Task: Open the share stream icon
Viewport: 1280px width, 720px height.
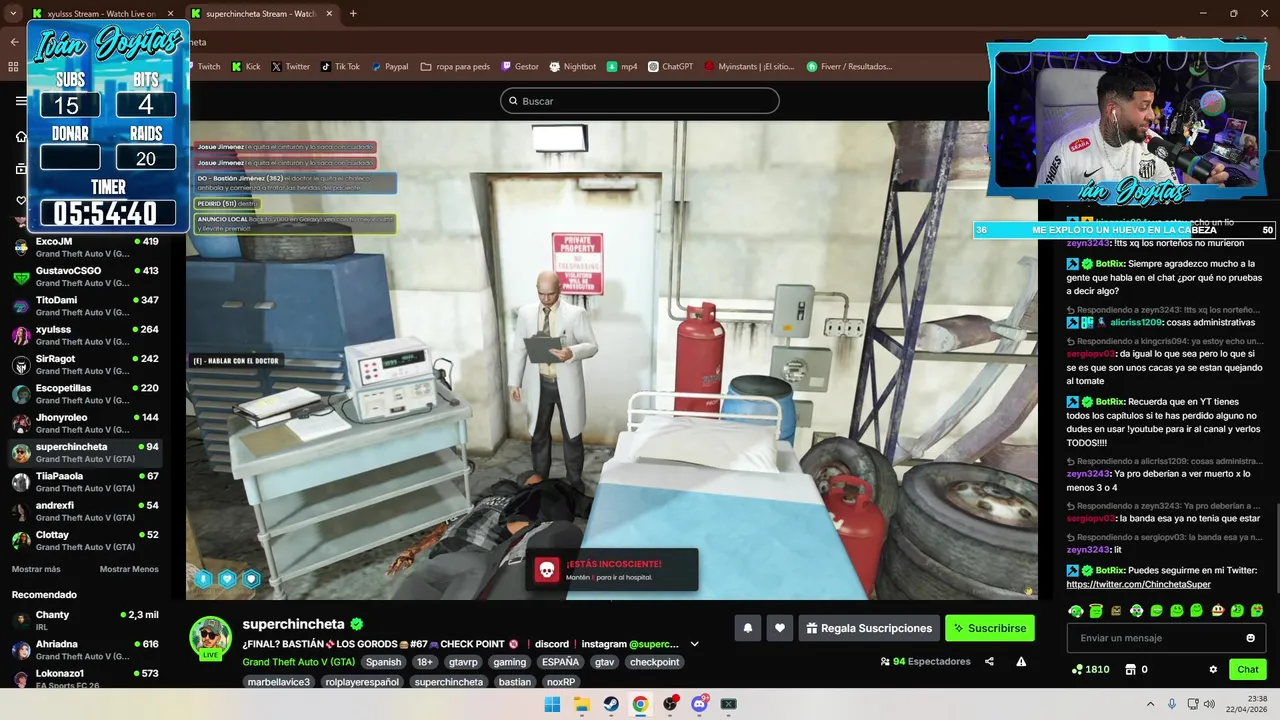Action: coord(989,661)
